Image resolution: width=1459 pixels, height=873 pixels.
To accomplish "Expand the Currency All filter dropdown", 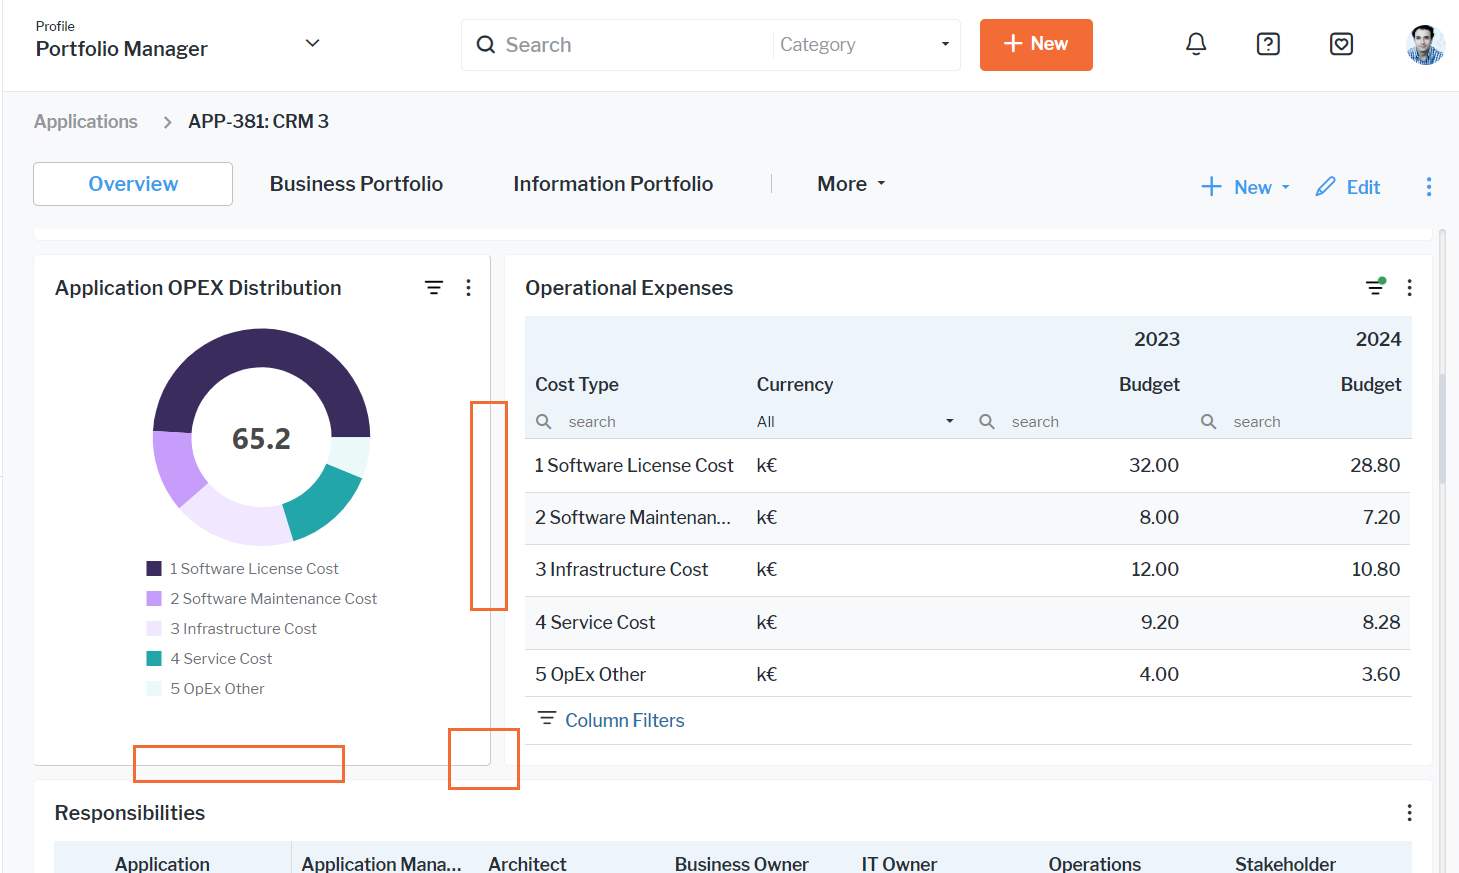I will pos(855,422).
